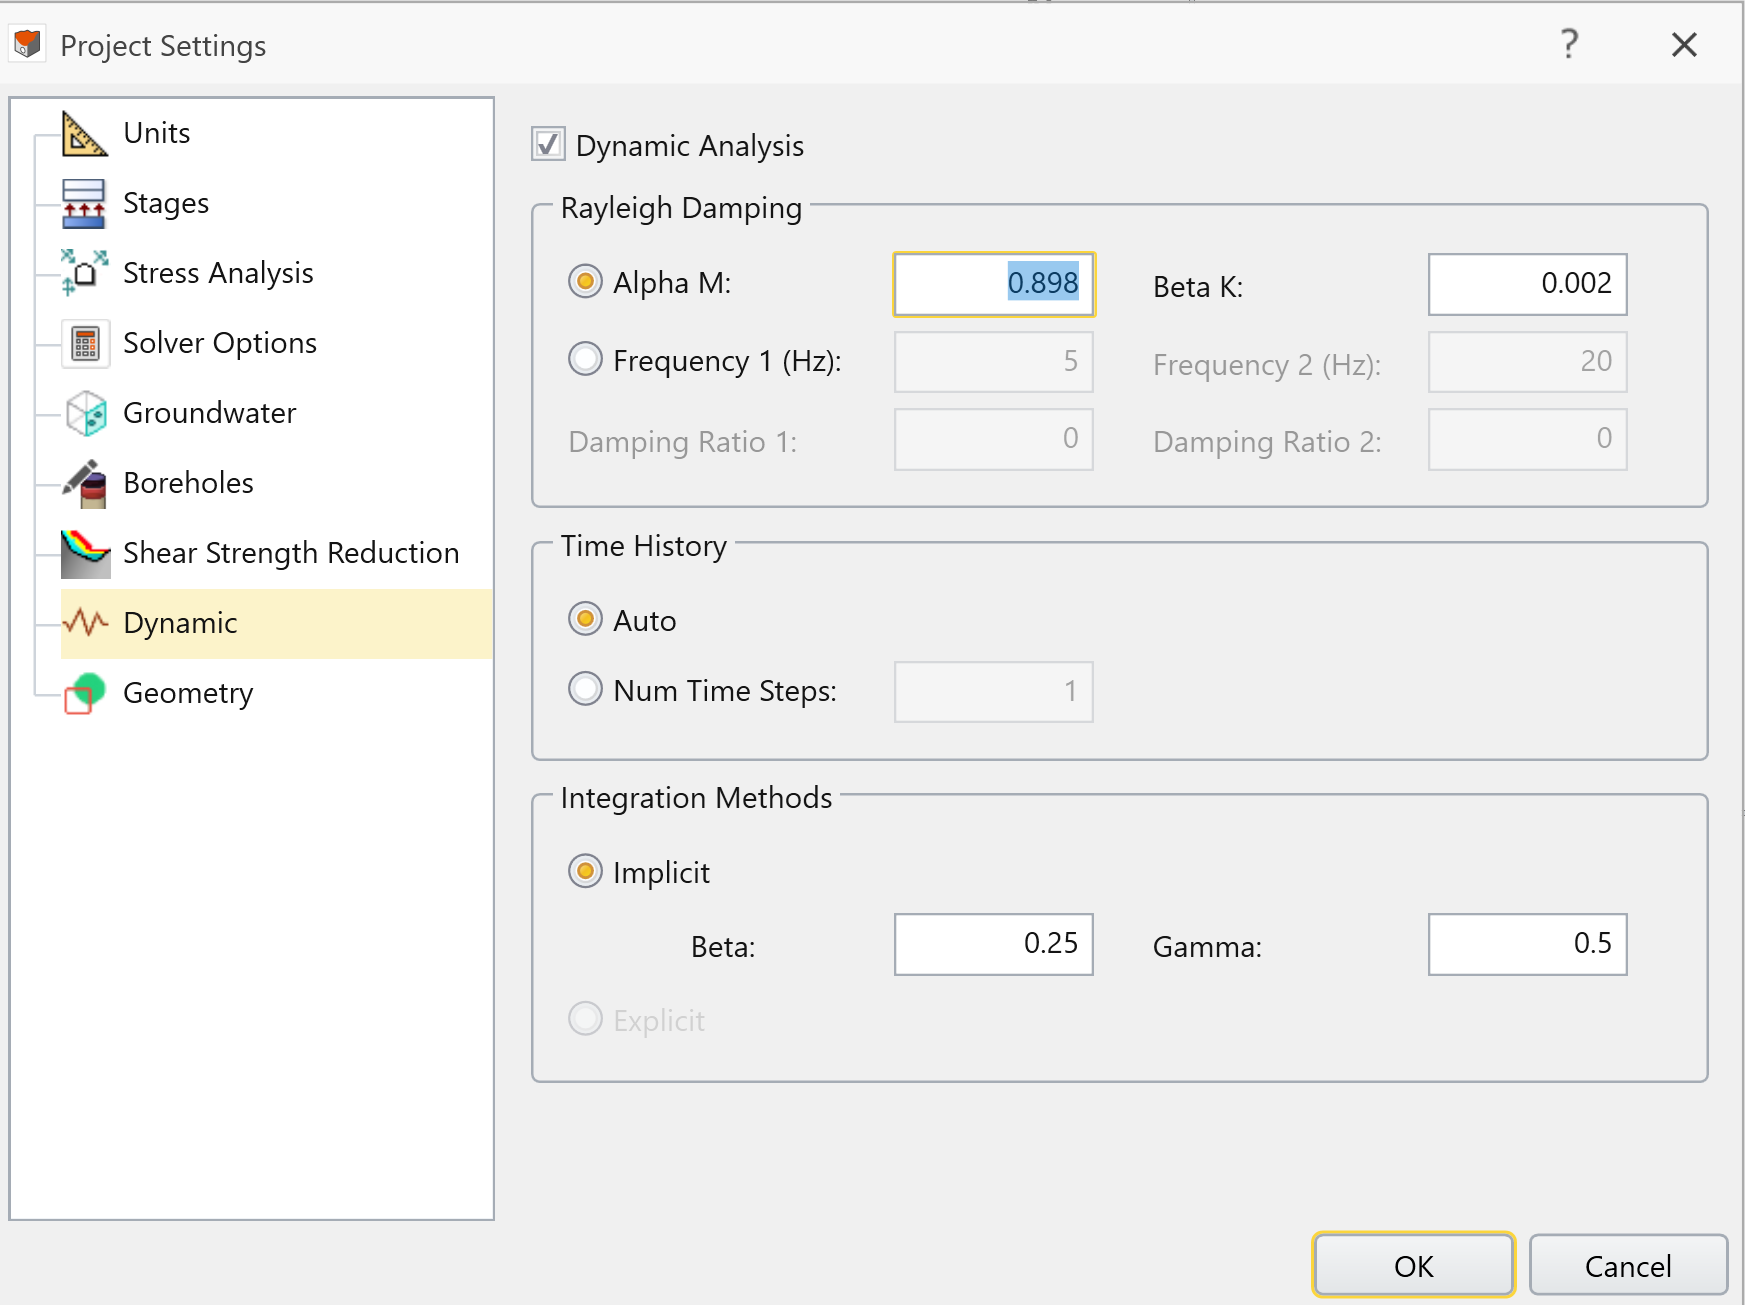Click the Time History group label
This screenshot has width=1745, height=1305.
[x=643, y=546]
